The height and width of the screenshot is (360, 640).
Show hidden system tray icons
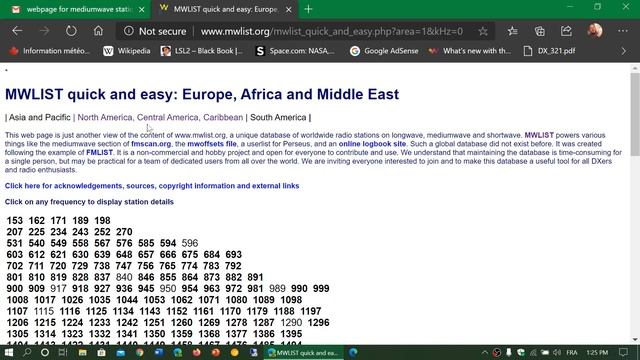pyautogui.click(x=484, y=353)
